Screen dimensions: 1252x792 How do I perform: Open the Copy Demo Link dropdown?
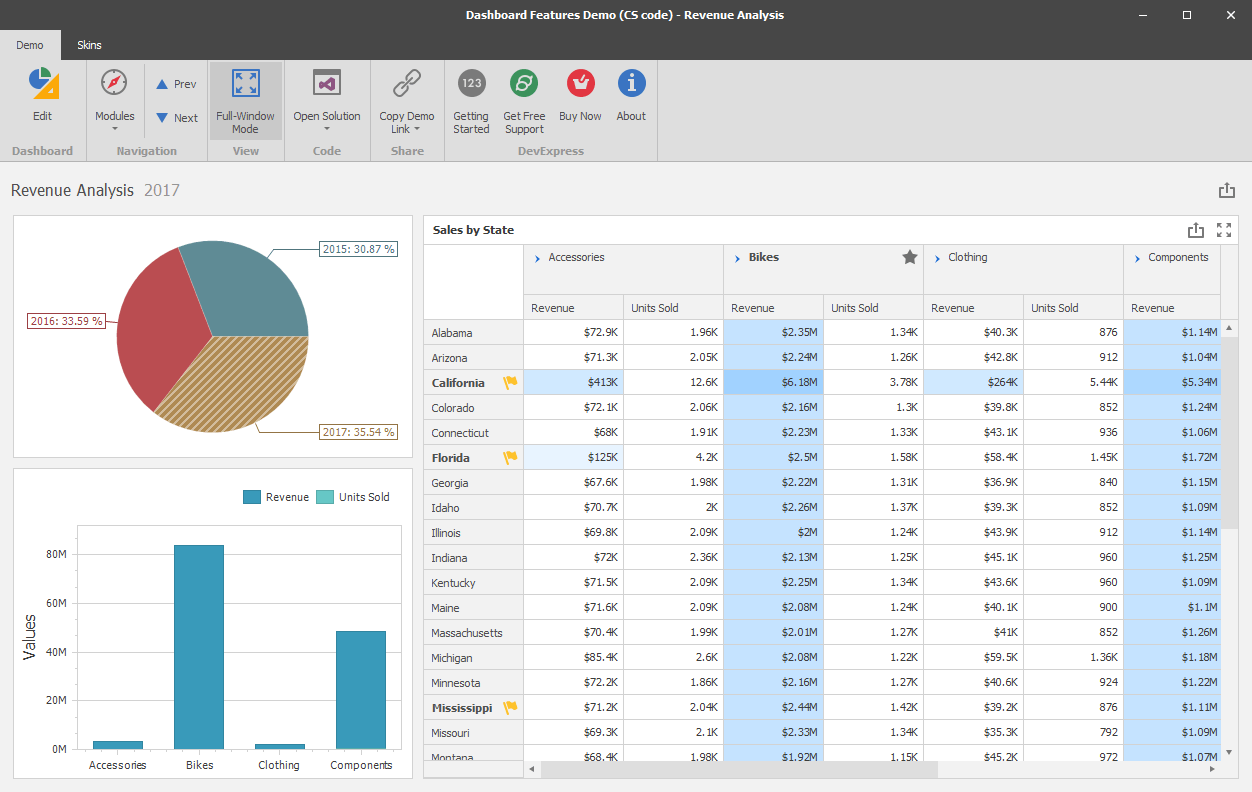coord(407,122)
